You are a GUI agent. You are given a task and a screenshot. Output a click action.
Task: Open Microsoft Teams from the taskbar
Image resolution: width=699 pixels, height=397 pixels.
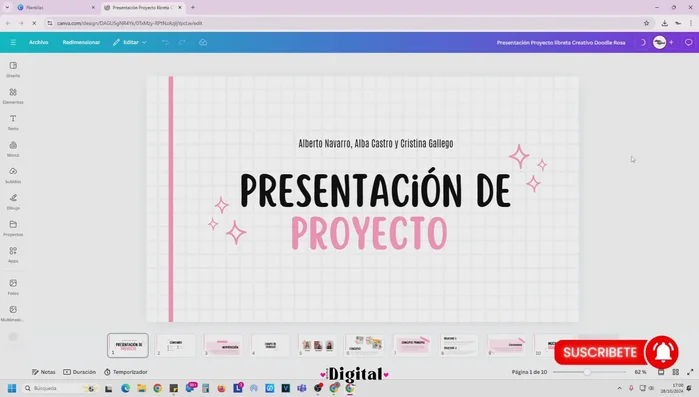(x=302, y=388)
